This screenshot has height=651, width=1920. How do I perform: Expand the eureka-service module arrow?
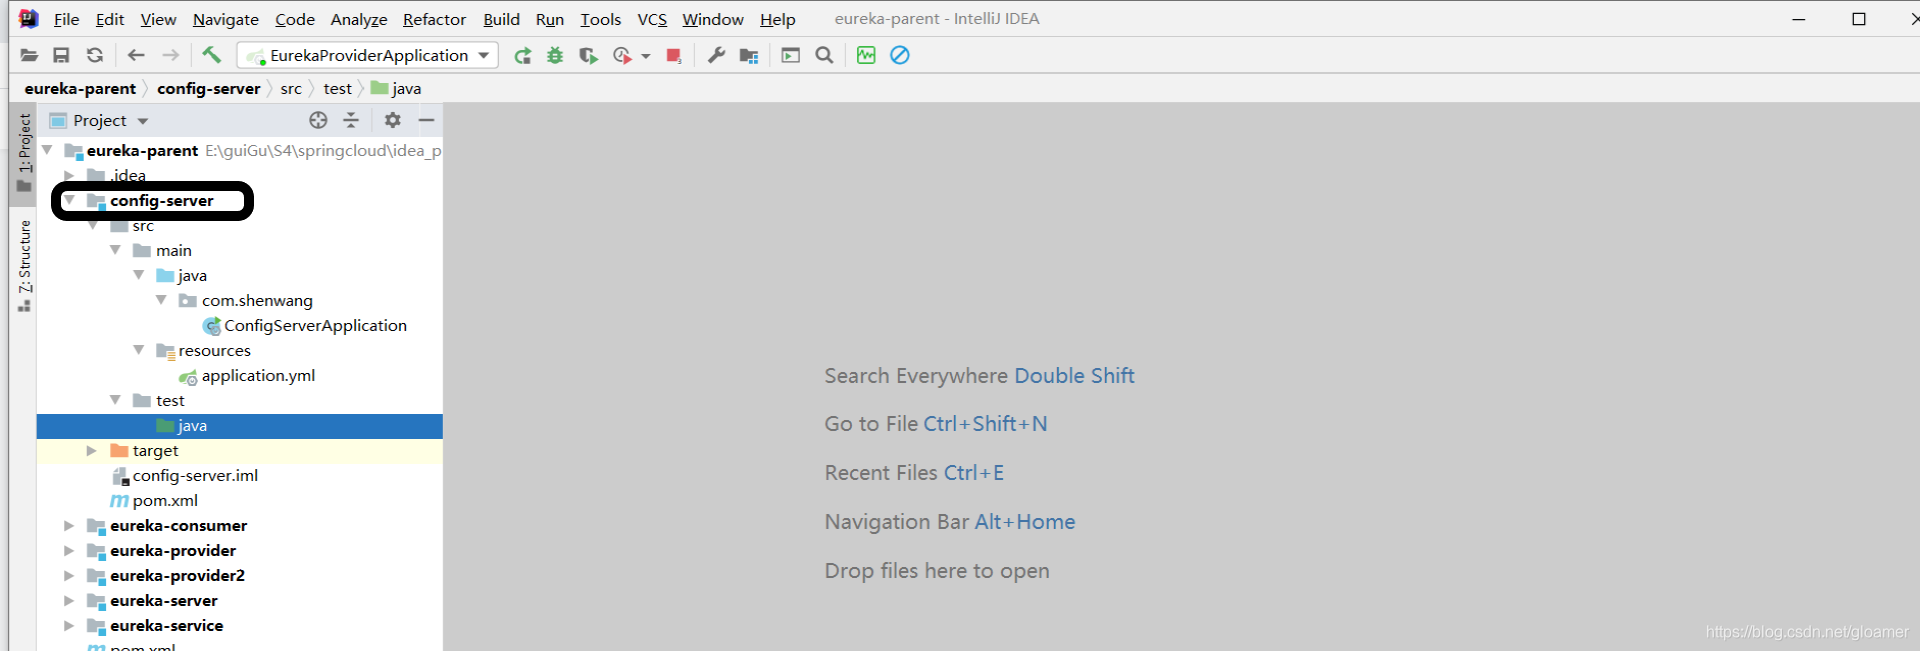pos(69,626)
